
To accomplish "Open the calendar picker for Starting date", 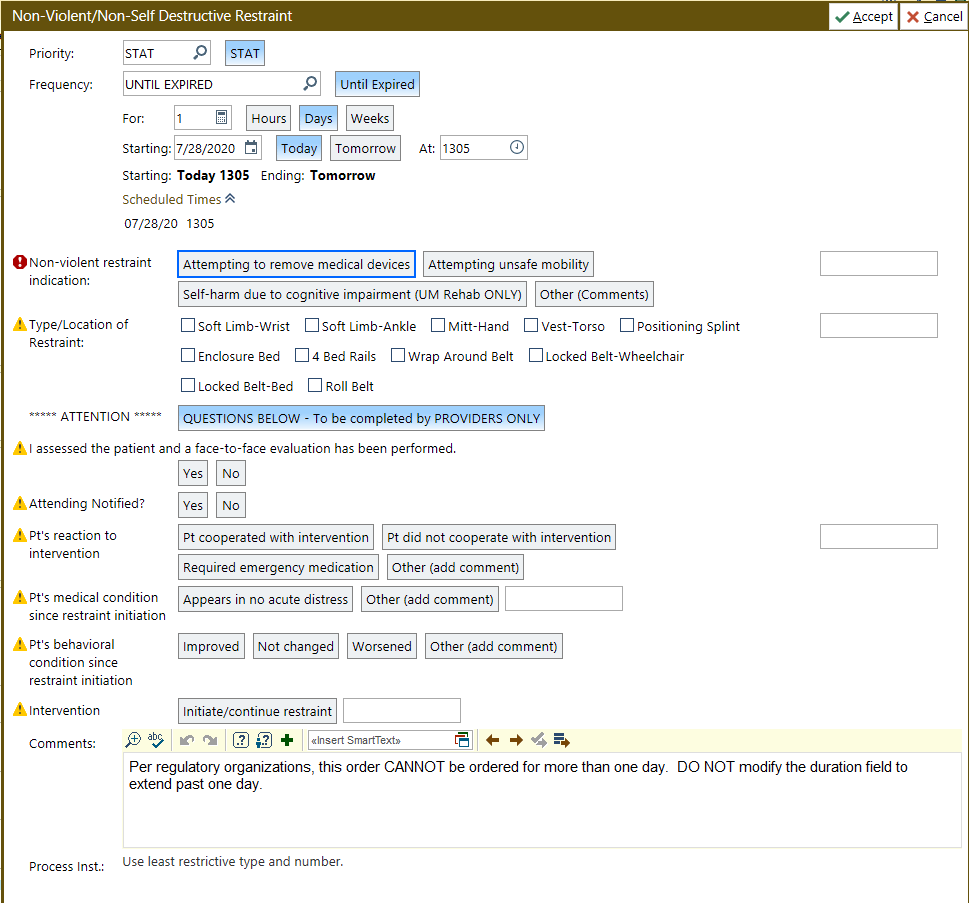I will (251, 148).
